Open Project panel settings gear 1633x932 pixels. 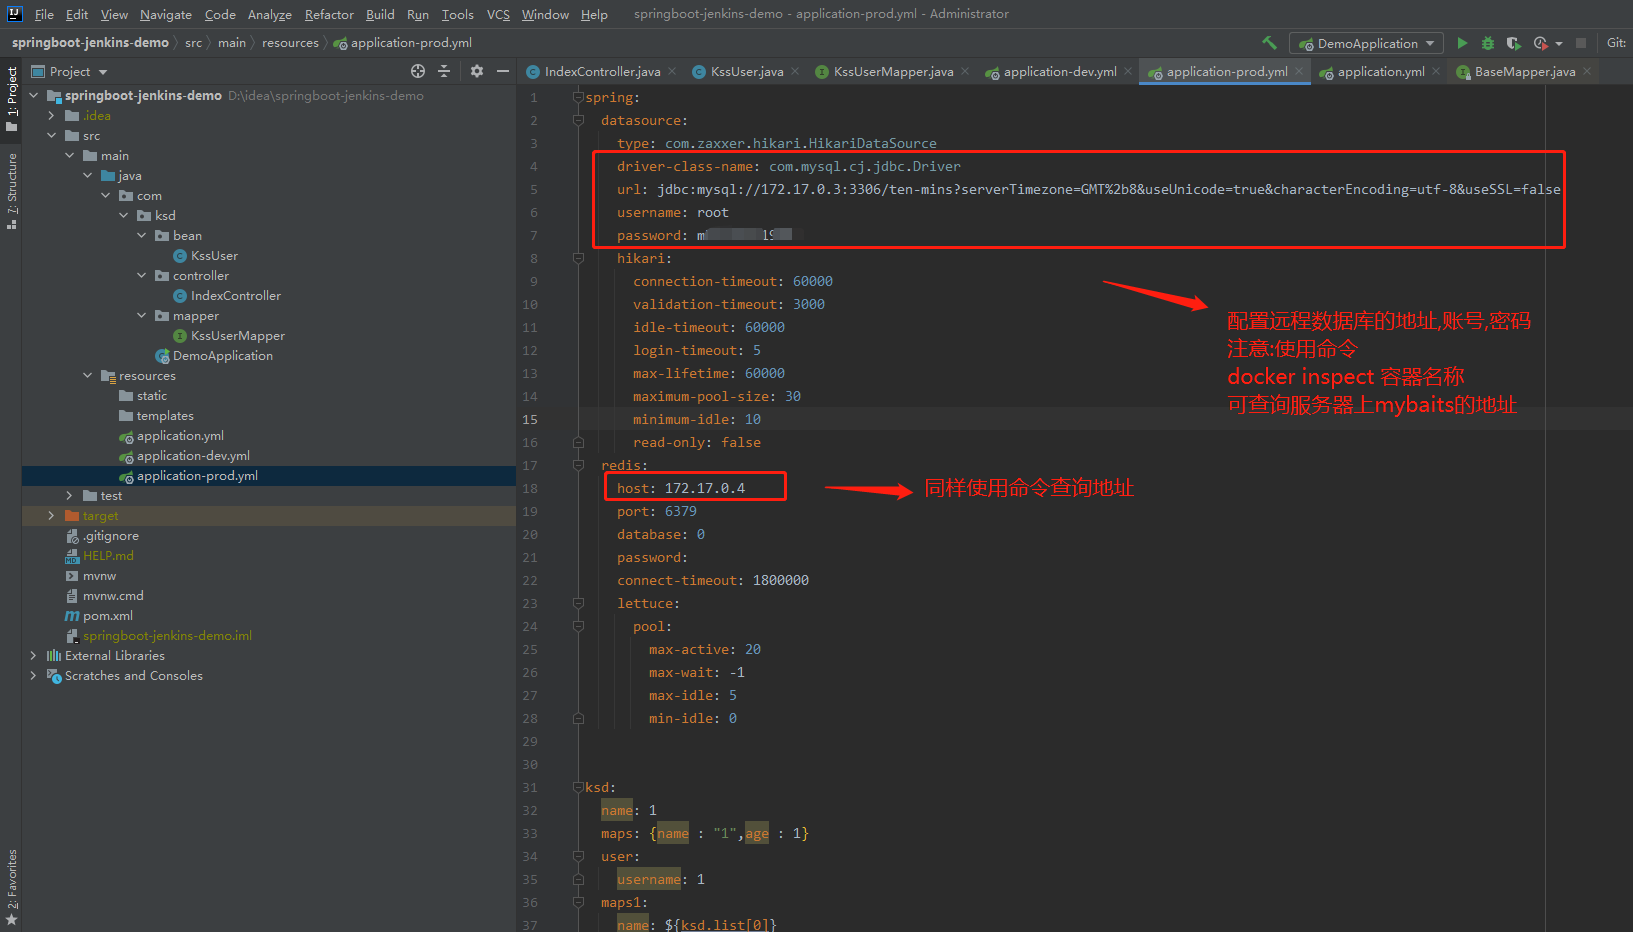click(477, 71)
